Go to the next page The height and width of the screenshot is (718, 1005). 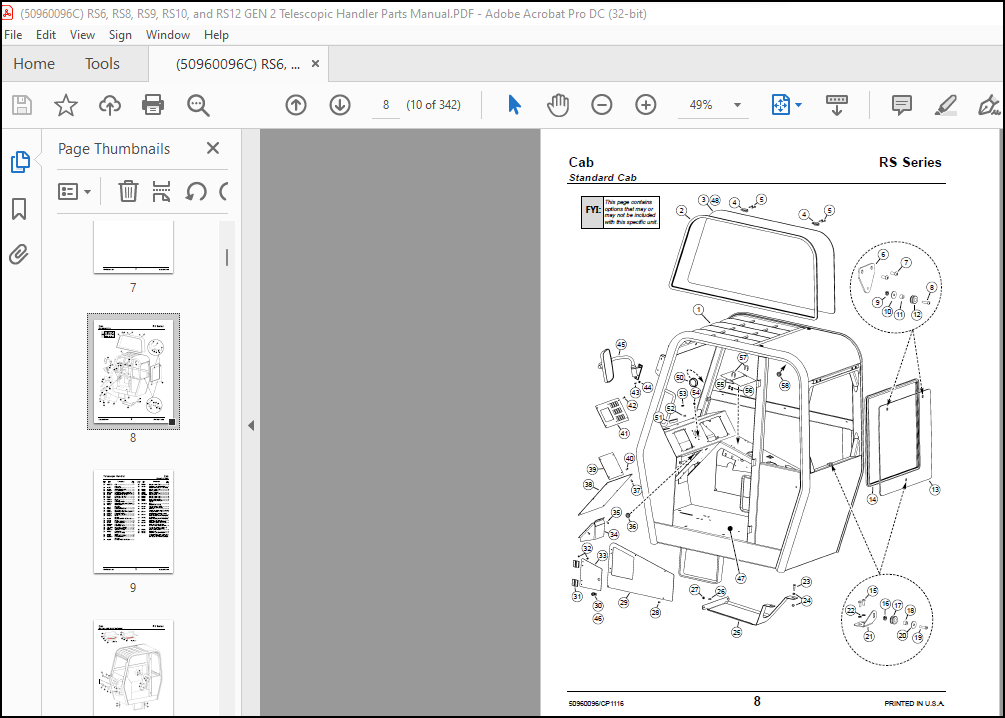pos(340,105)
